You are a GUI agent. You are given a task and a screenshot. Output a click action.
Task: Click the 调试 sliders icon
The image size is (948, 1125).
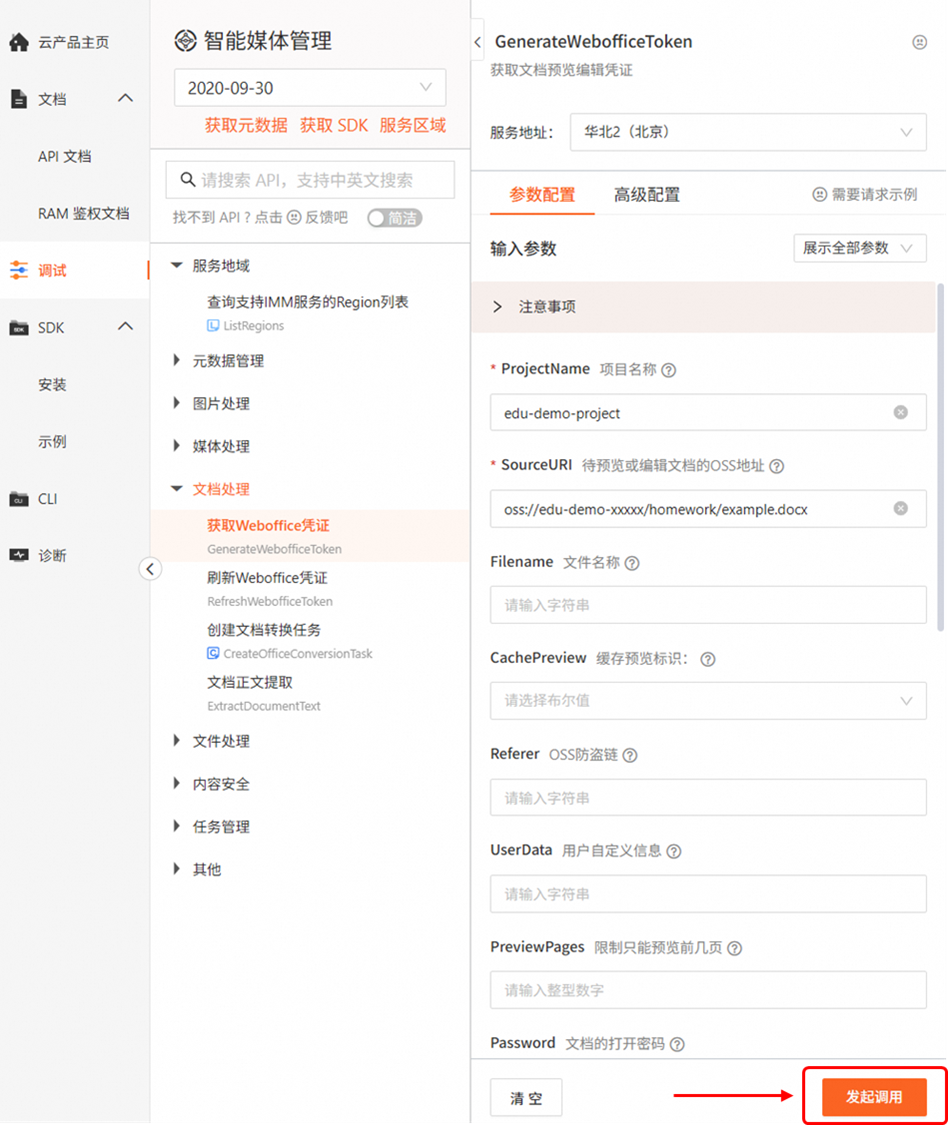[19, 270]
